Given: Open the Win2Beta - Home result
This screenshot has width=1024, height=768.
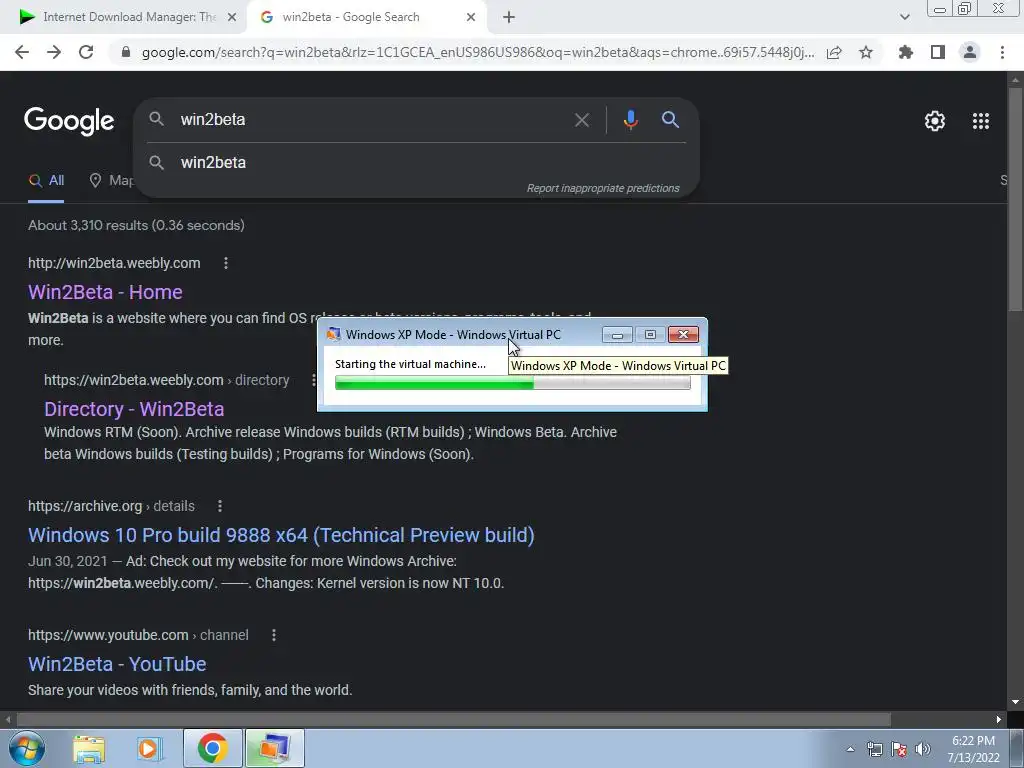Looking at the screenshot, I should click(x=105, y=292).
